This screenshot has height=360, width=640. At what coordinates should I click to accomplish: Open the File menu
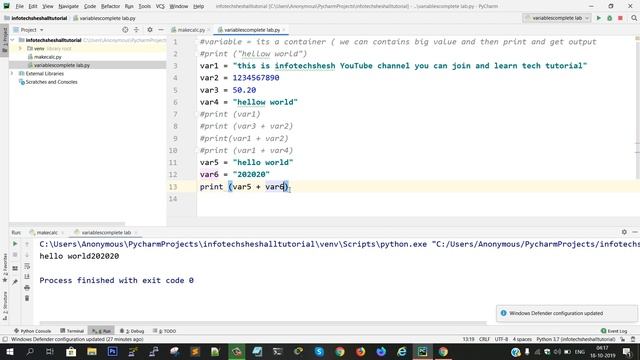tap(20, 6)
